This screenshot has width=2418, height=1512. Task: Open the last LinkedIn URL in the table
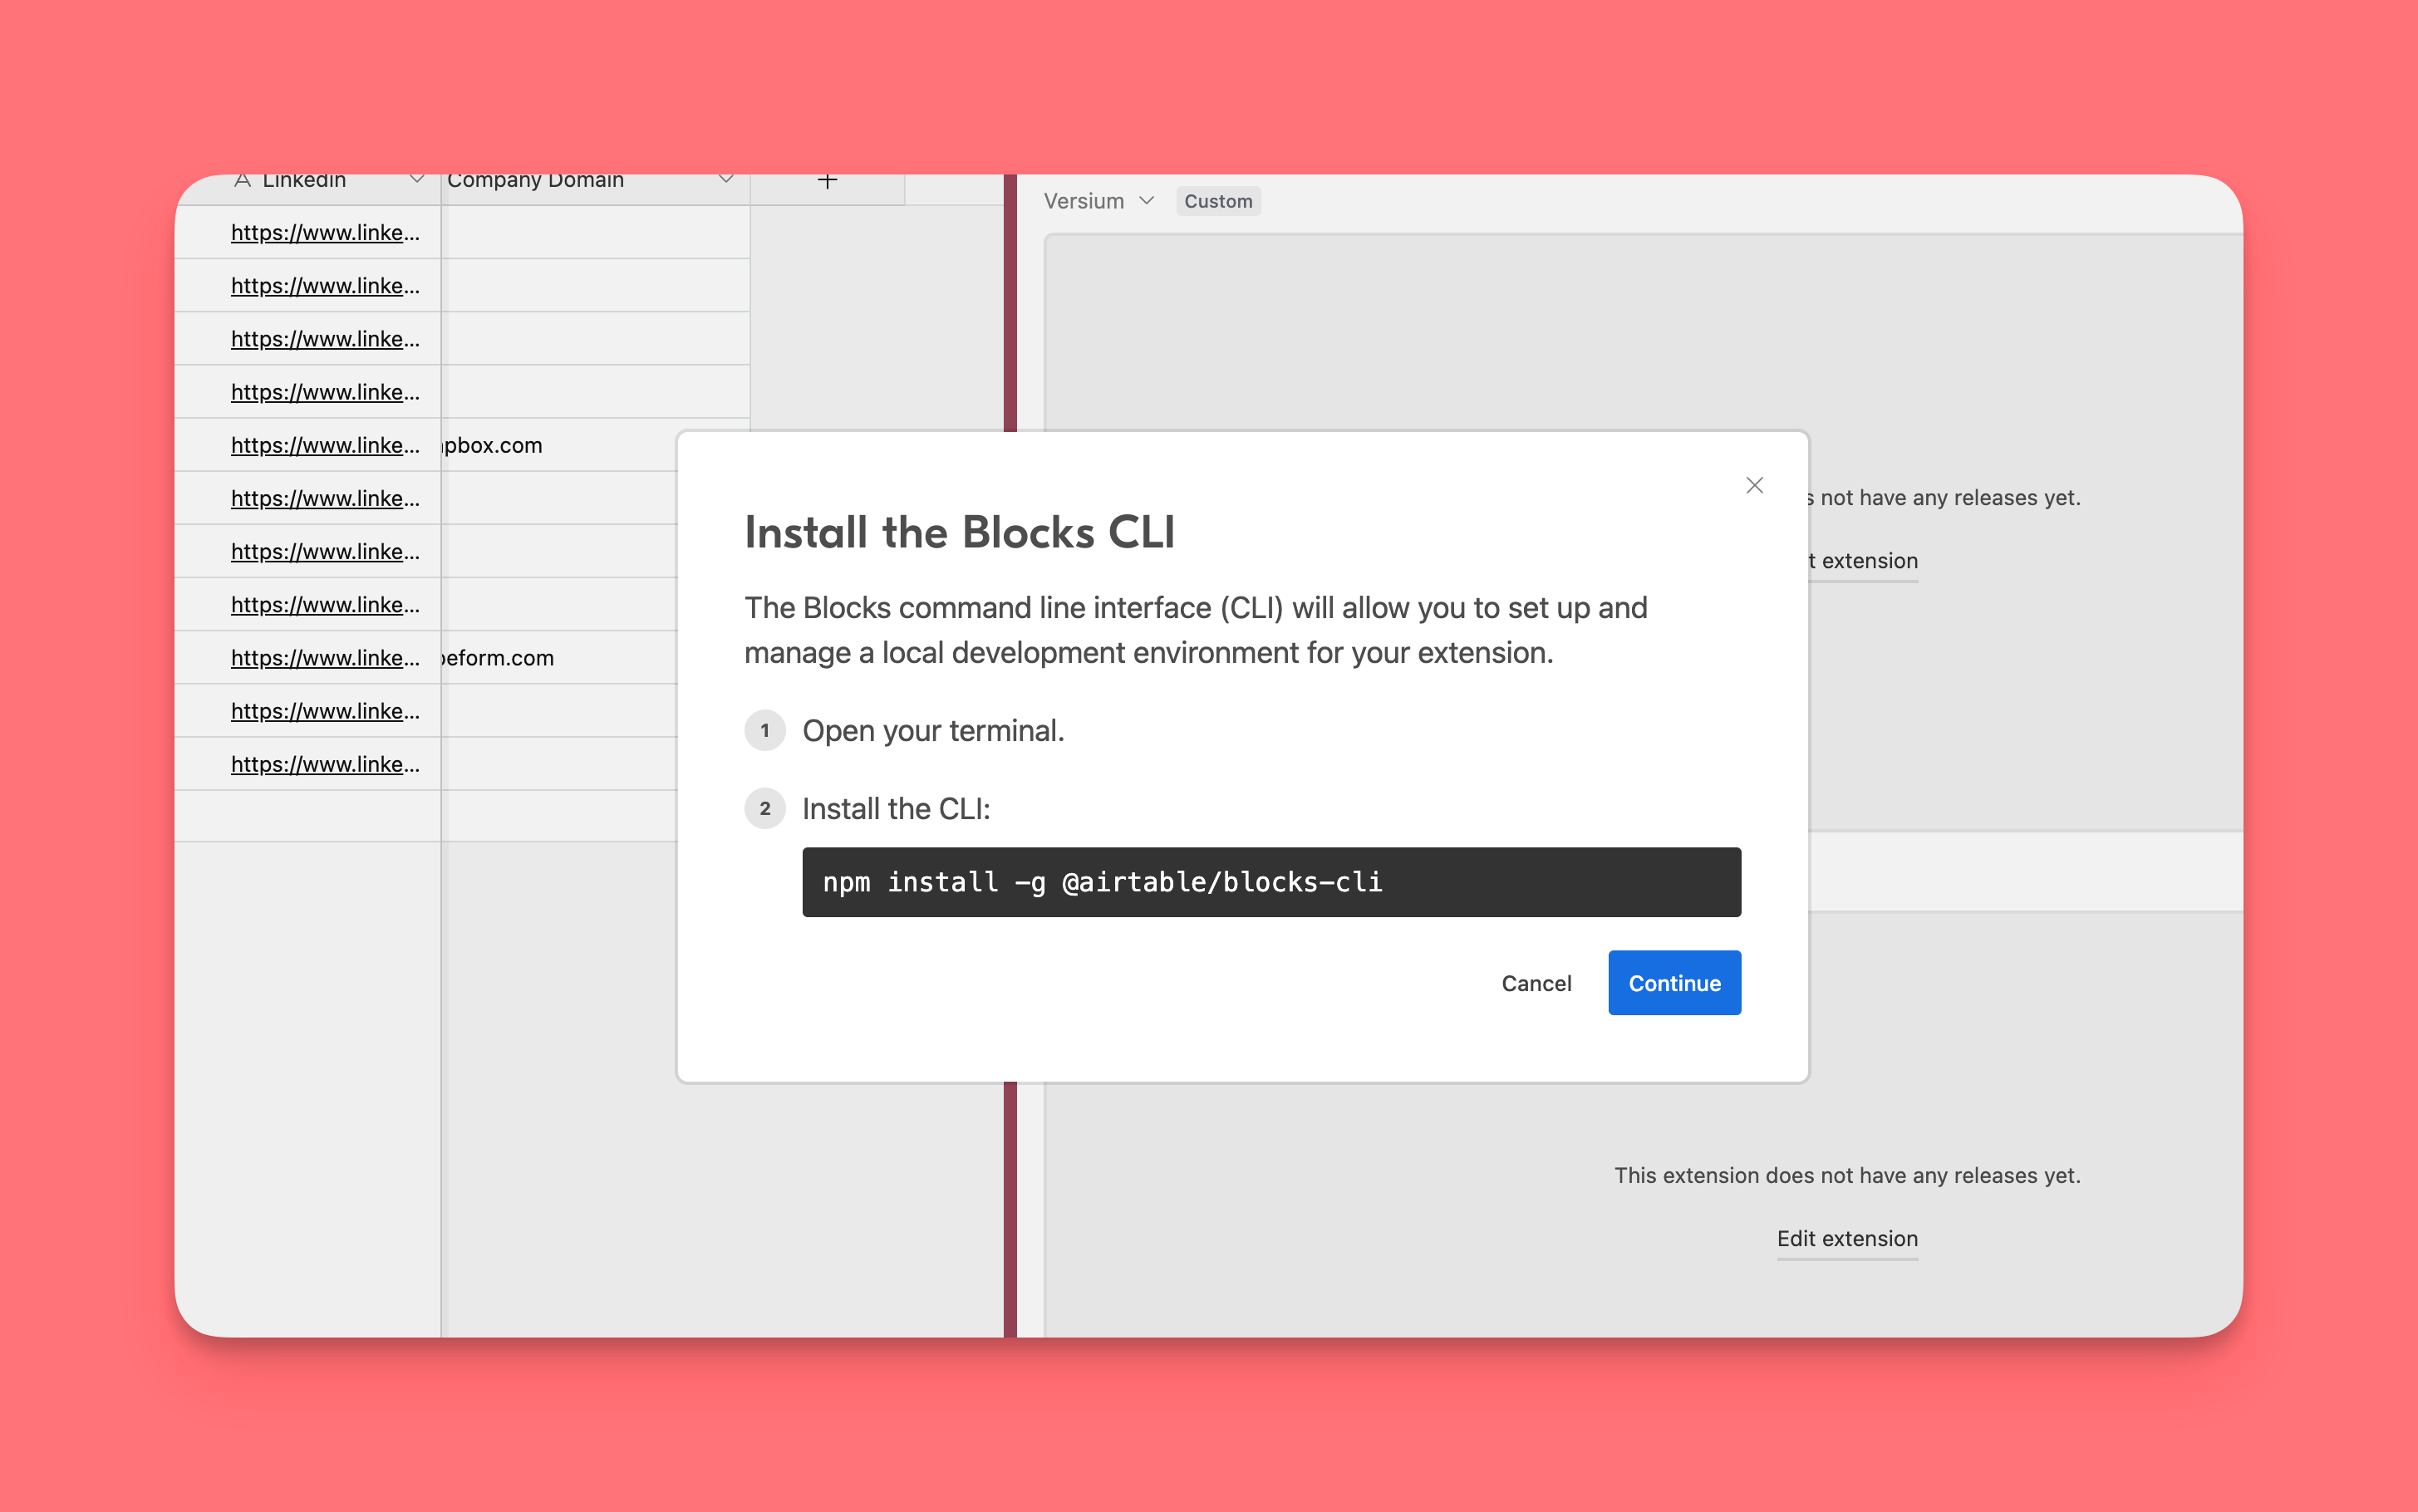click(325, 764)
